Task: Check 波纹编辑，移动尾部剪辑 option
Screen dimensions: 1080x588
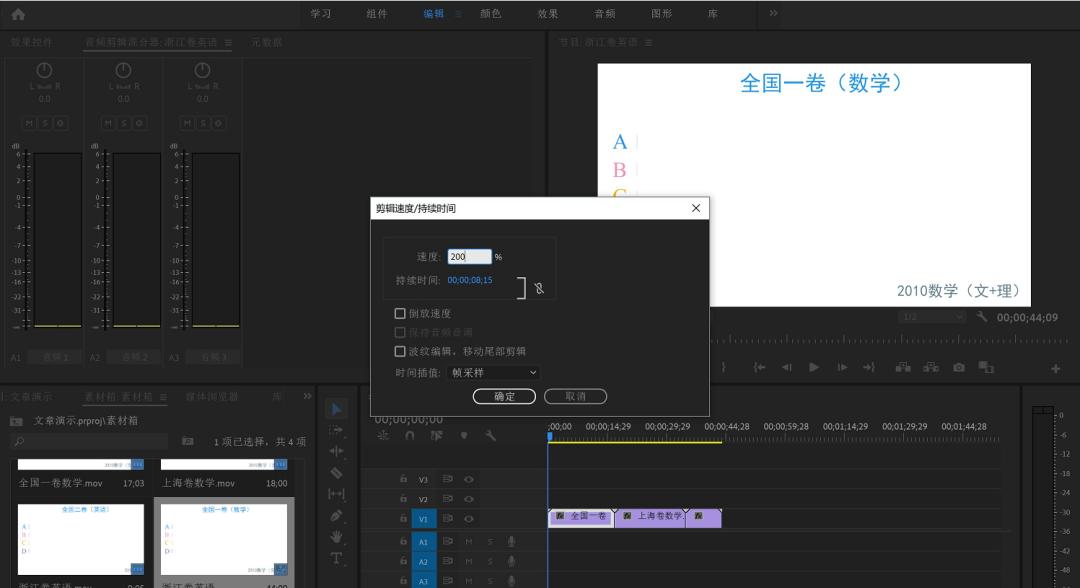Action: (400, 351)
